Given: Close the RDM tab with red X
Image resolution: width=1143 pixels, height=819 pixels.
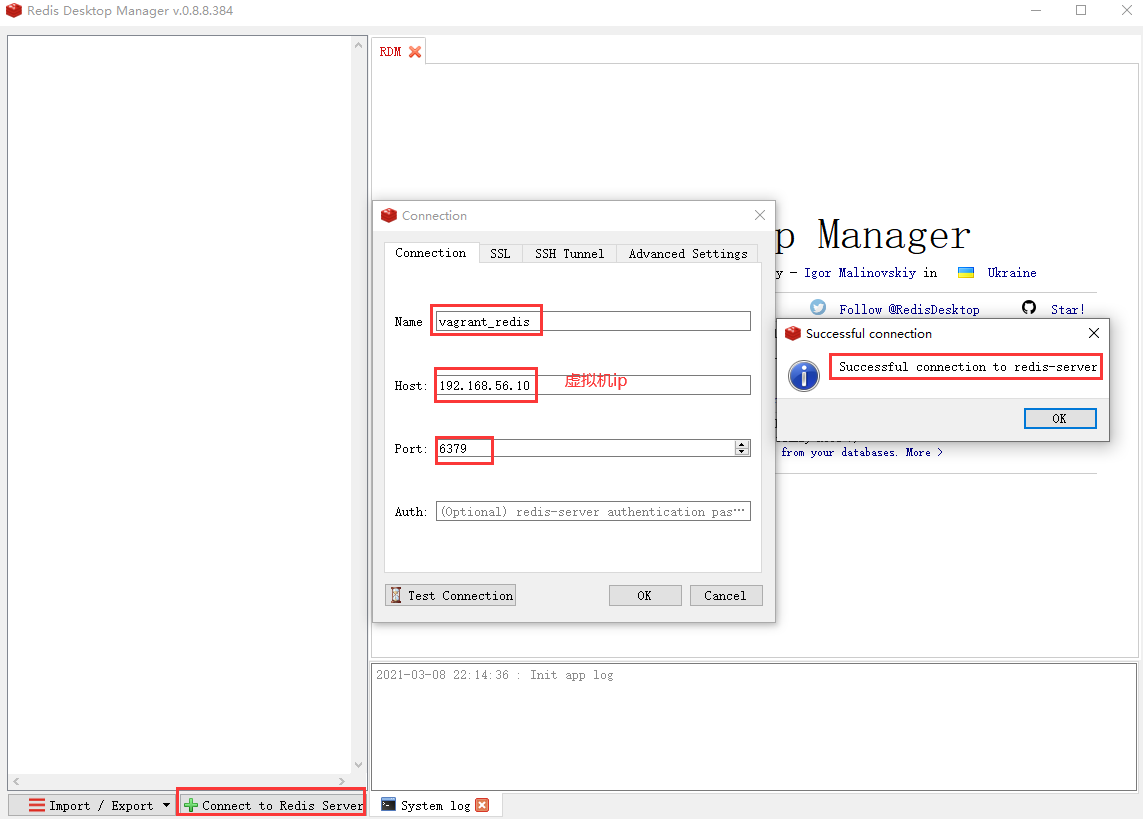Looking at the screenshot, I should [415, 52].
